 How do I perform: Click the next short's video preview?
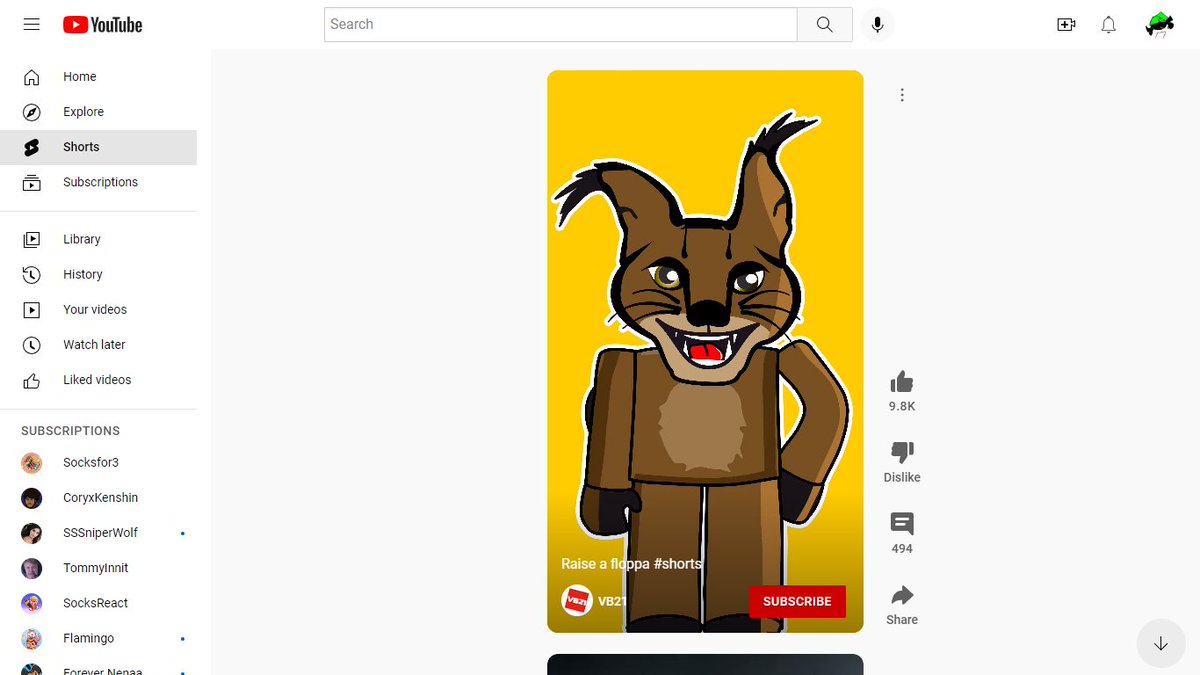(705, 664)
